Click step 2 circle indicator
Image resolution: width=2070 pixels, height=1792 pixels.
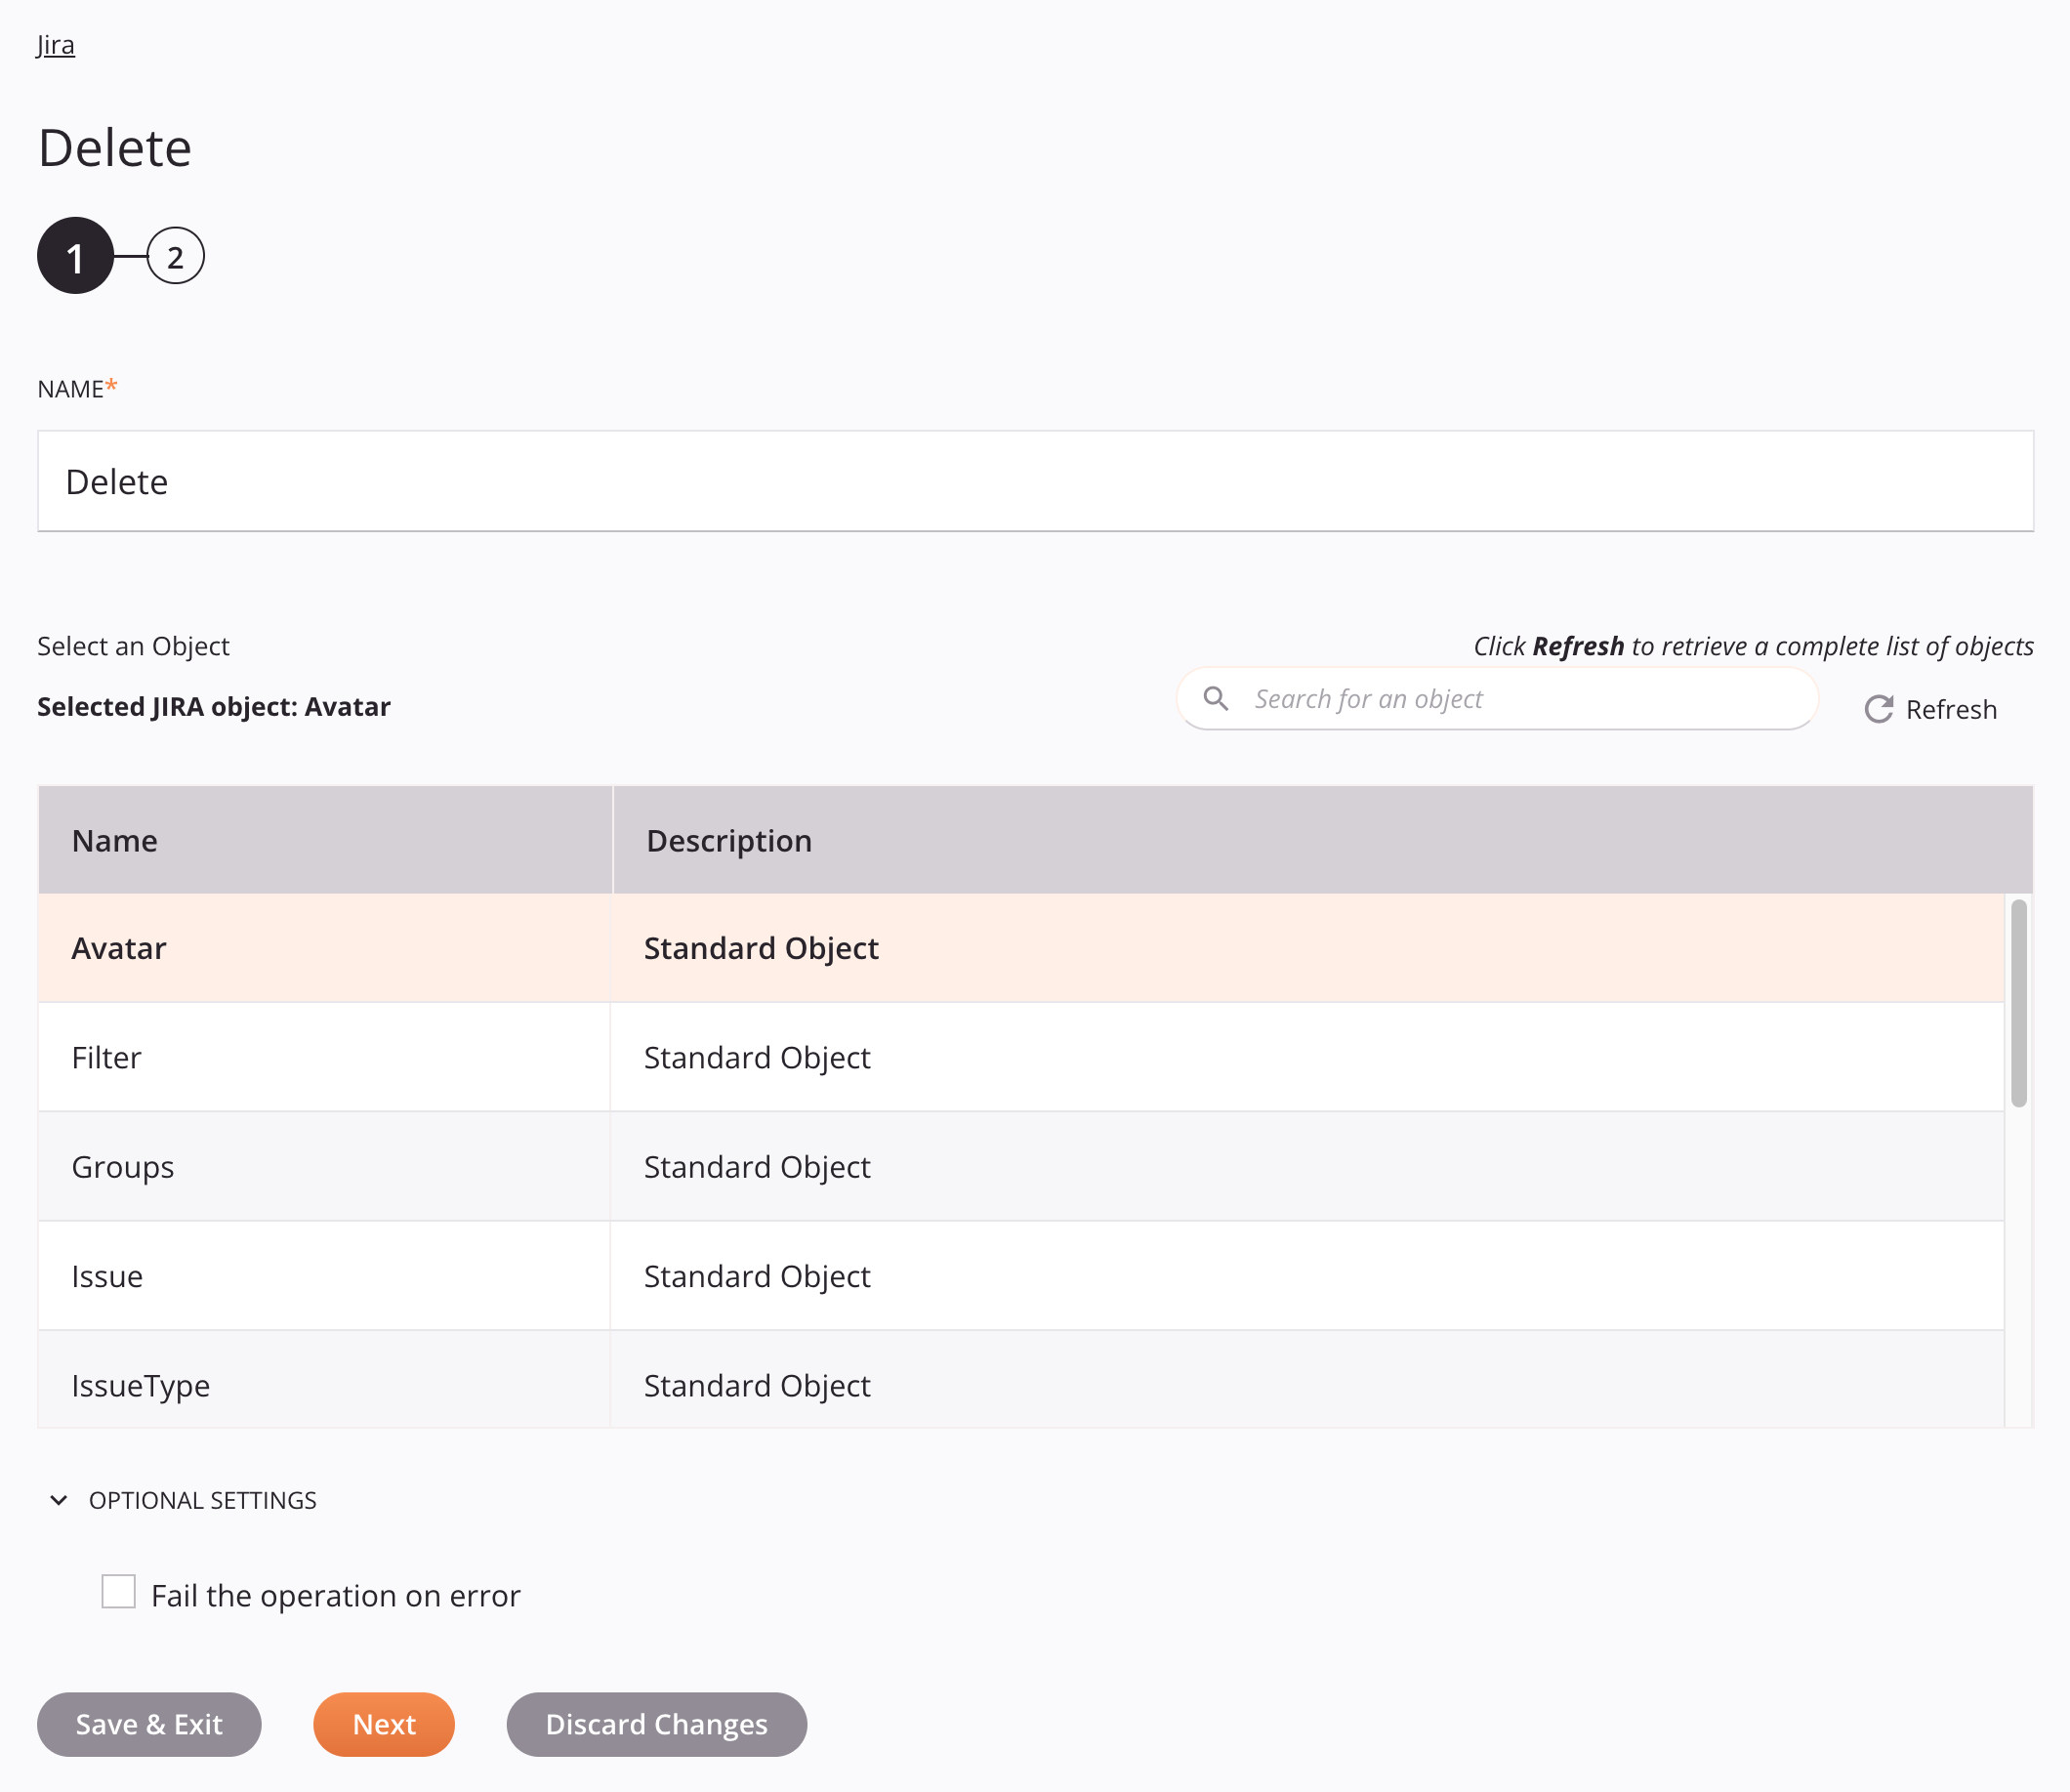pos(174,255)
